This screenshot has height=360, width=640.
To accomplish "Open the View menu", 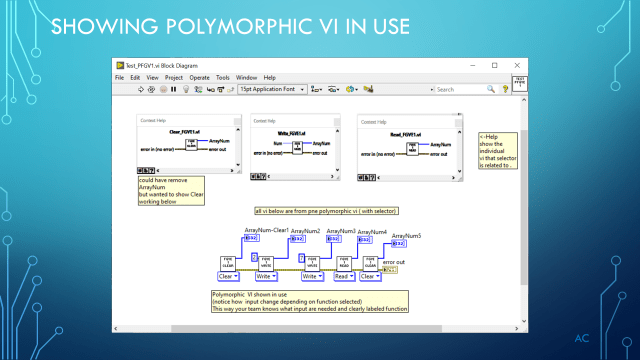I will click(x=152, y=78).
